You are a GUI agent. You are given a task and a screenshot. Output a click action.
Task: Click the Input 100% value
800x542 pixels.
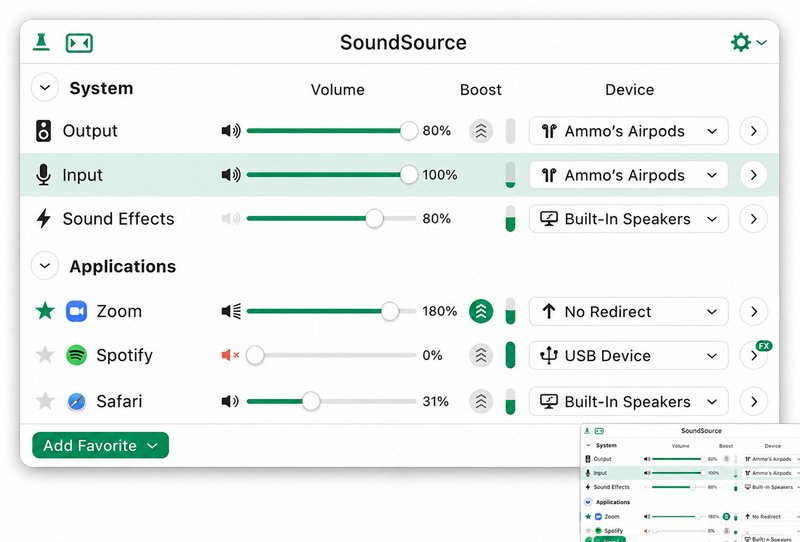click(x=439, y=175)
